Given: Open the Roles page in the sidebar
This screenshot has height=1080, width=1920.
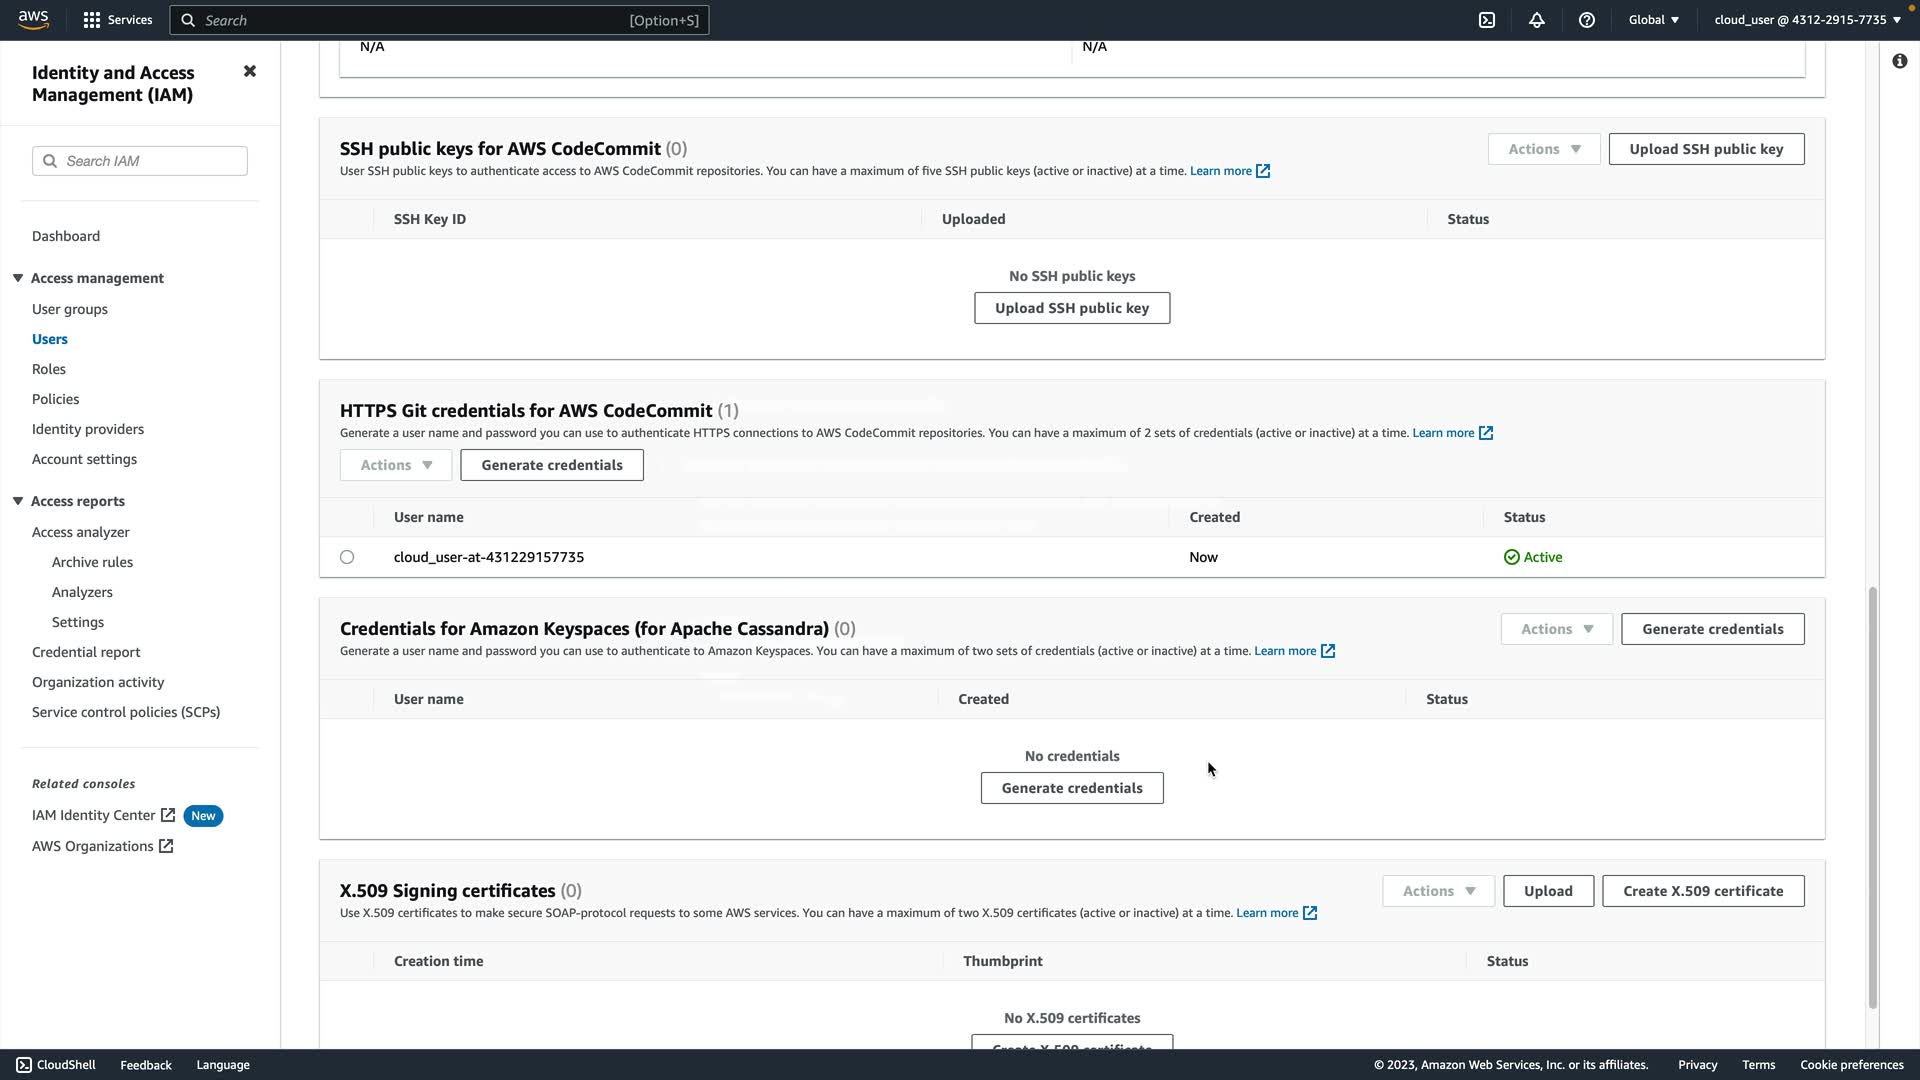Looking at the screenshot, I should point(49,369).
